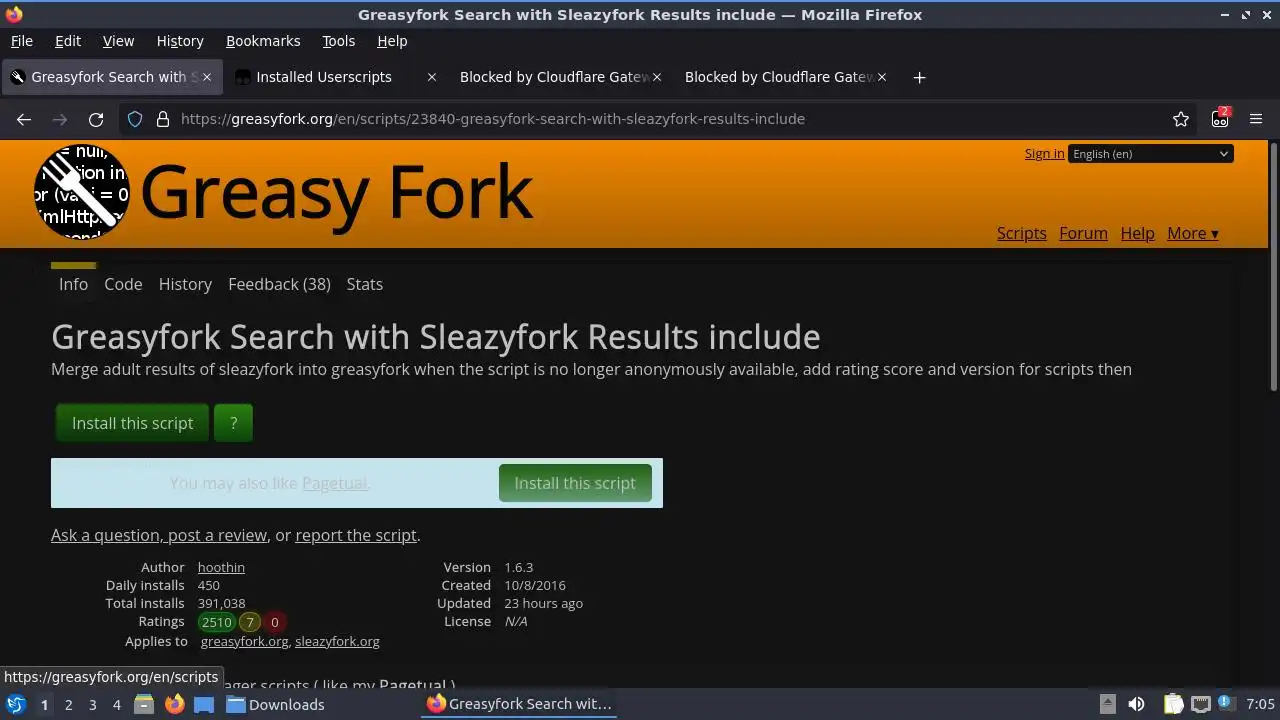Select the script's Info tab

[73, 284]
